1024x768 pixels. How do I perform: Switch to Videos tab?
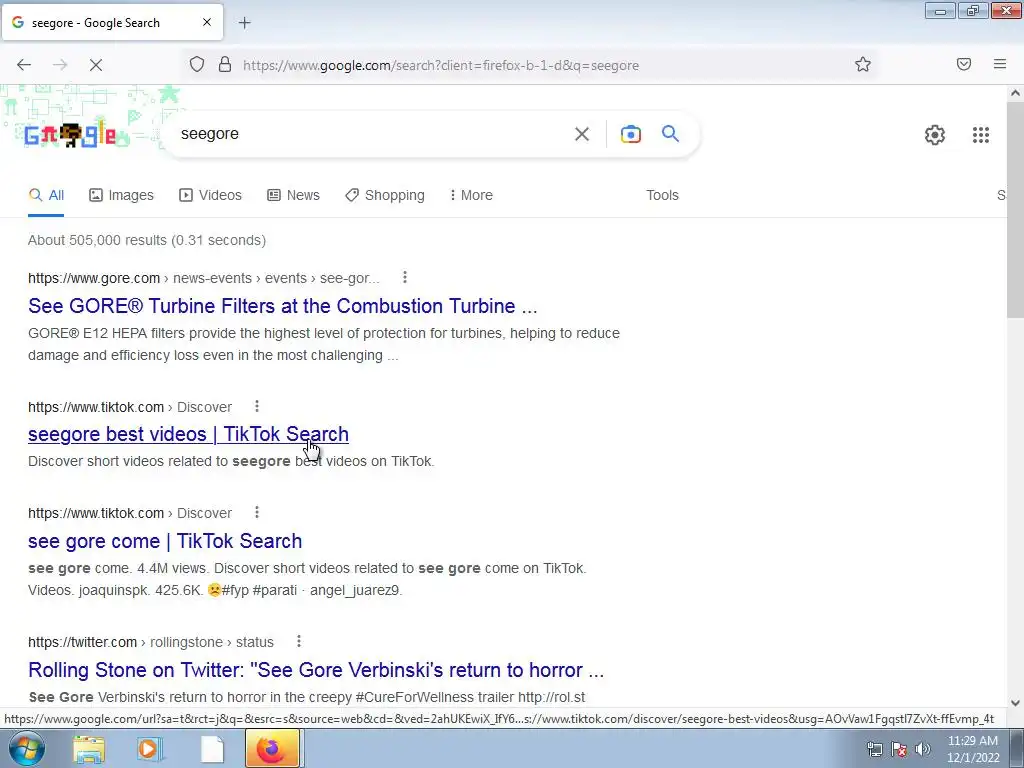point(210,195)
